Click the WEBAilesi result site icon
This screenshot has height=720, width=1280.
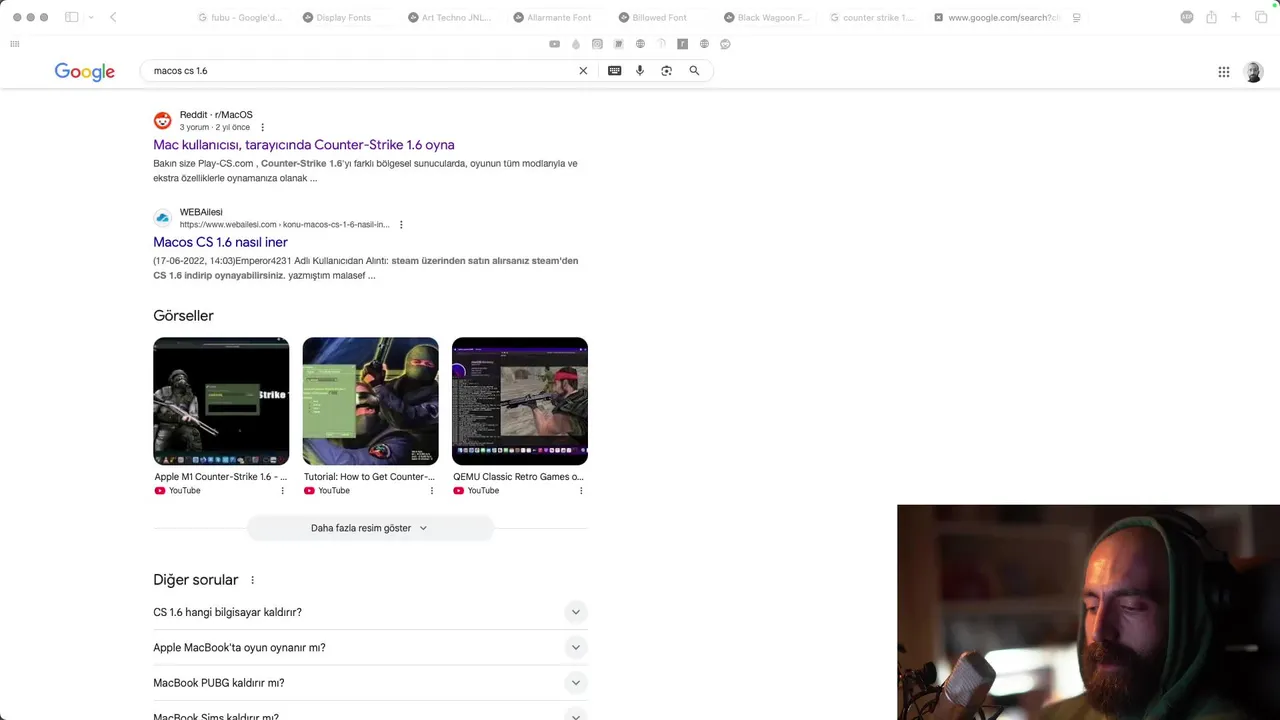162,218
